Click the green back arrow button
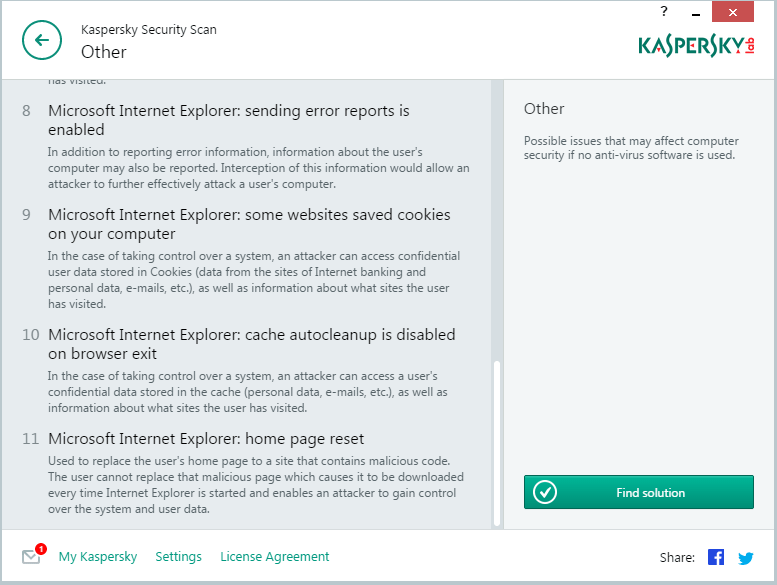Screen dimensions: 777x585 point(41,40)
